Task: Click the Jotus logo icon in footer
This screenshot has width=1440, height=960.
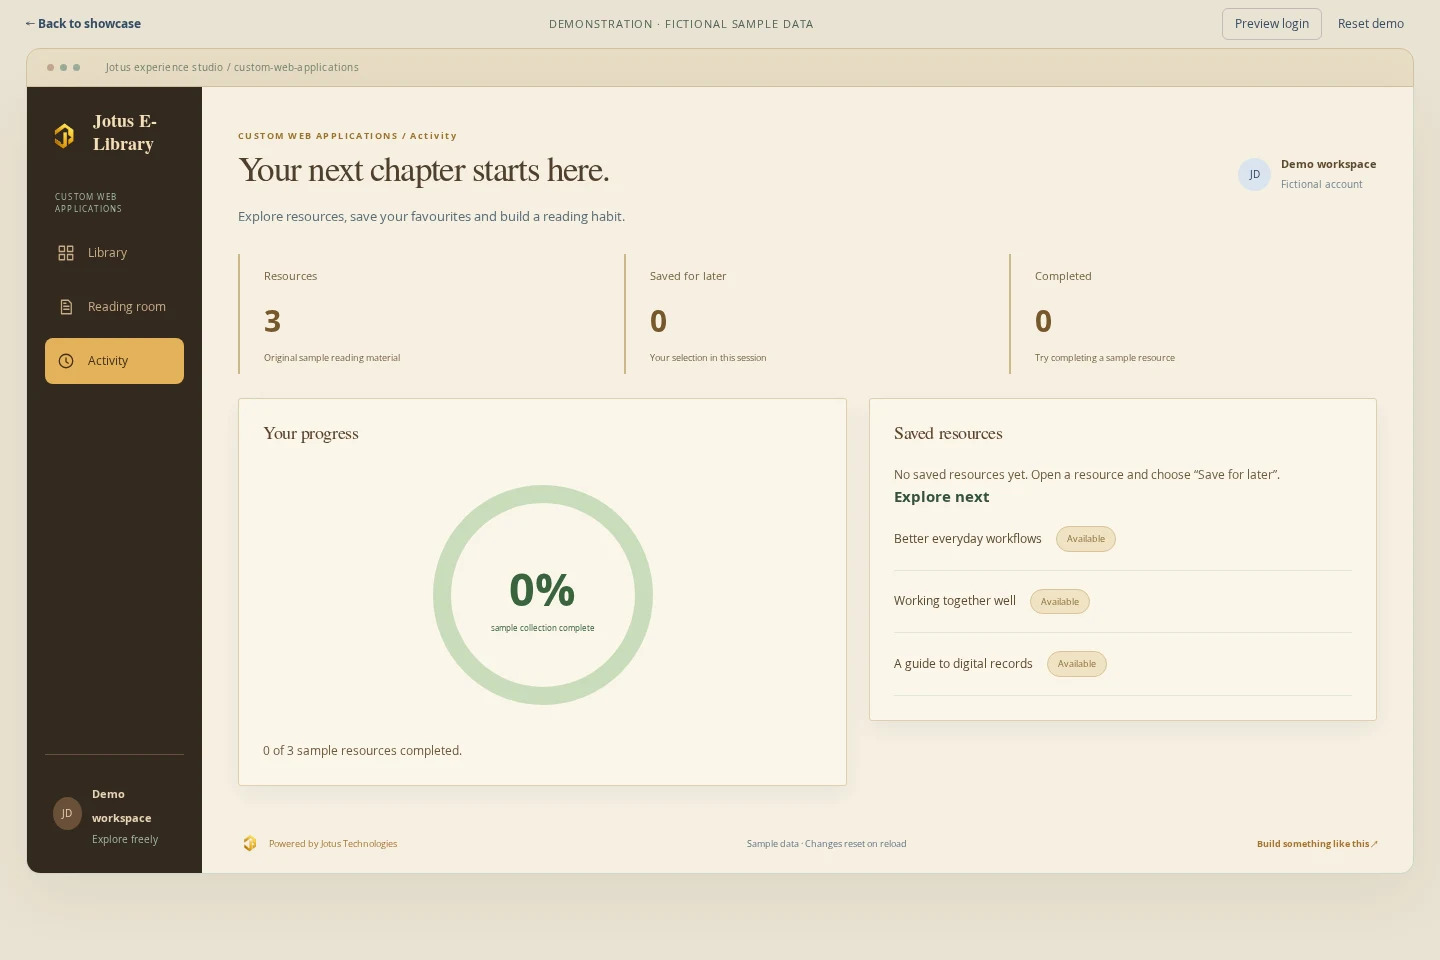Action: pos(250,843)
